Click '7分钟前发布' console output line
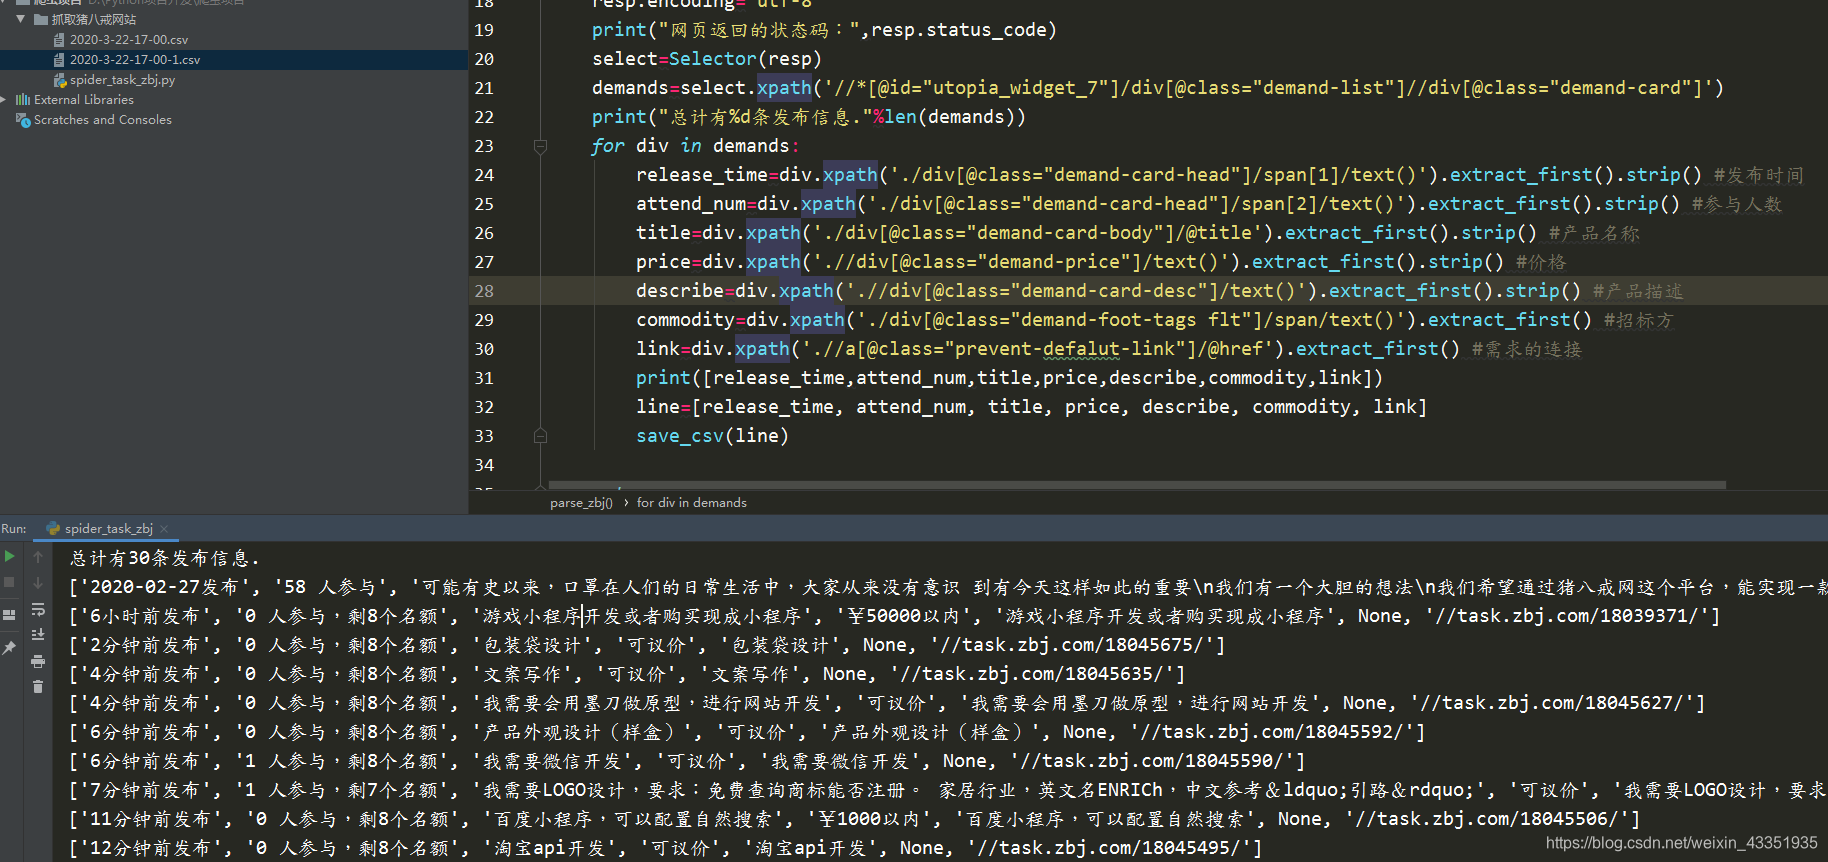This screenshot has height=862, width=1828. tap(149, 790)
